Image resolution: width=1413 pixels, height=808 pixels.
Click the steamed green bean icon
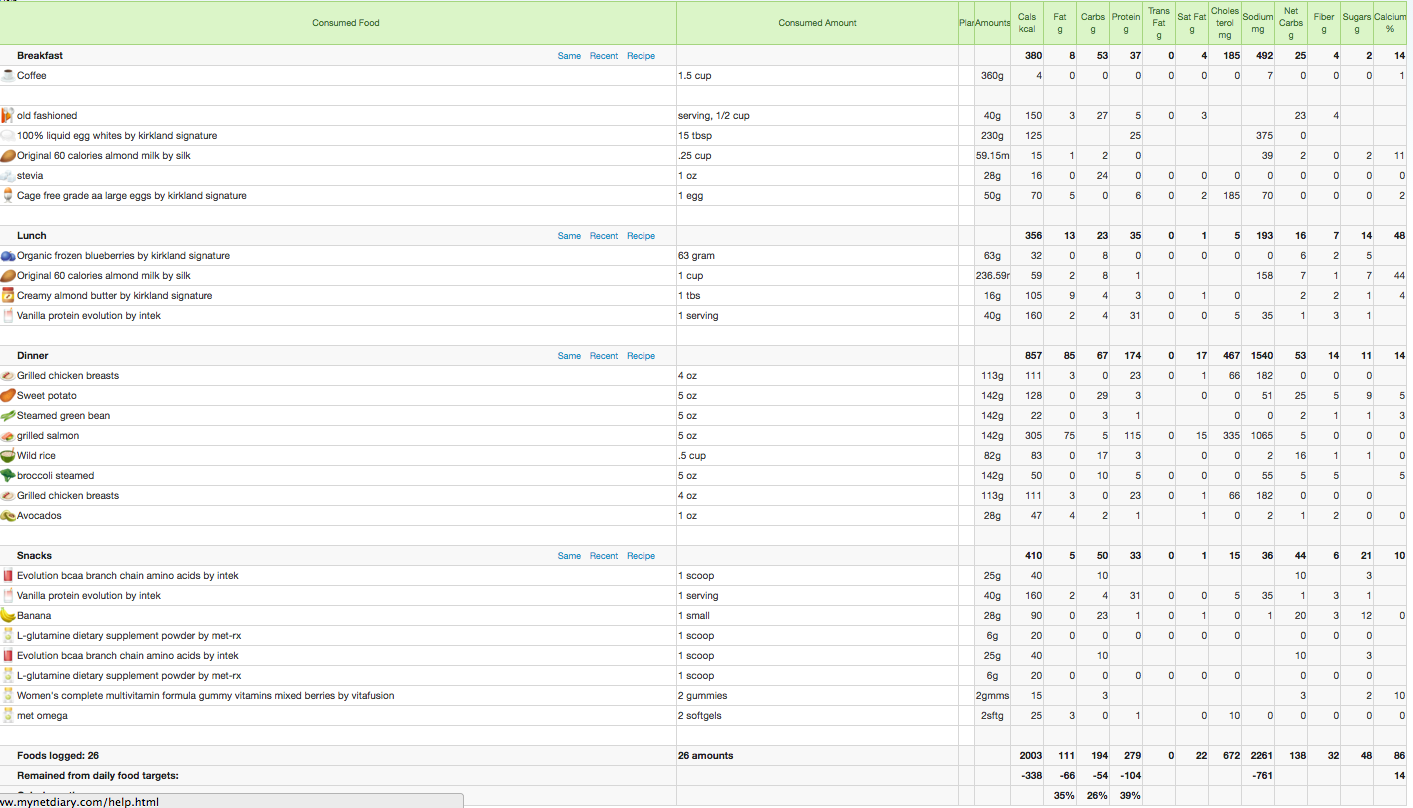[x=8, y=416]
